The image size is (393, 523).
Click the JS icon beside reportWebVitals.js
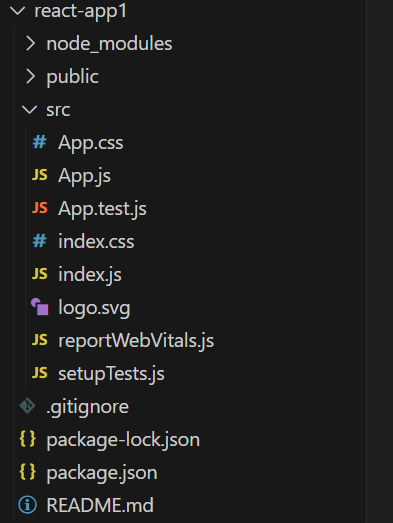(40, 340)
